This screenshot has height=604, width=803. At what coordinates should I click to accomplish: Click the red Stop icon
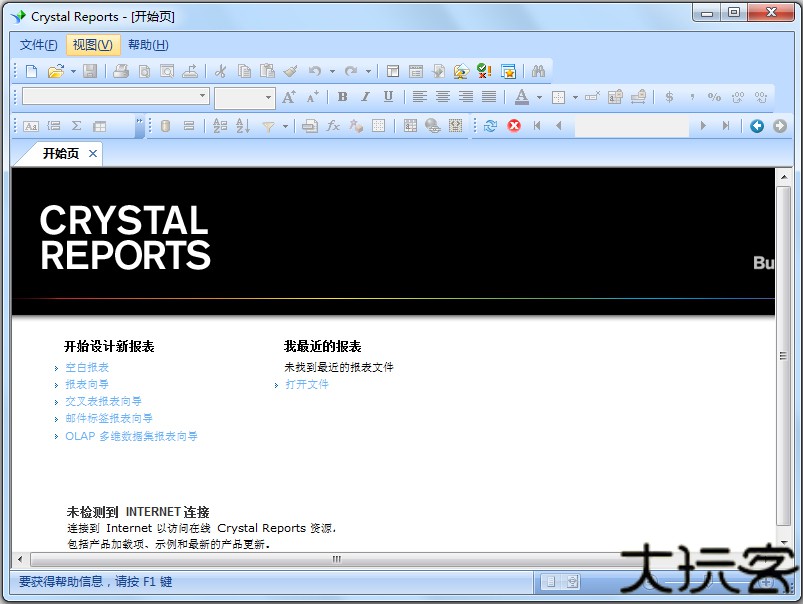[514, 126]
